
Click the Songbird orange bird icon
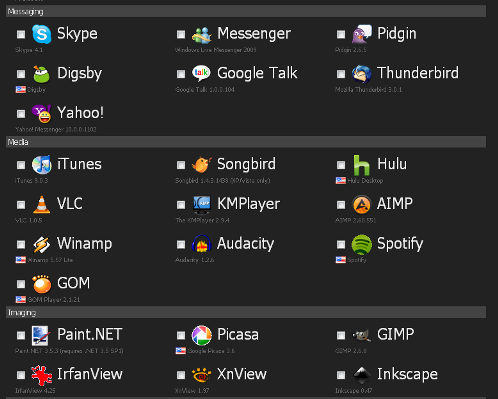tap(202, 165)
